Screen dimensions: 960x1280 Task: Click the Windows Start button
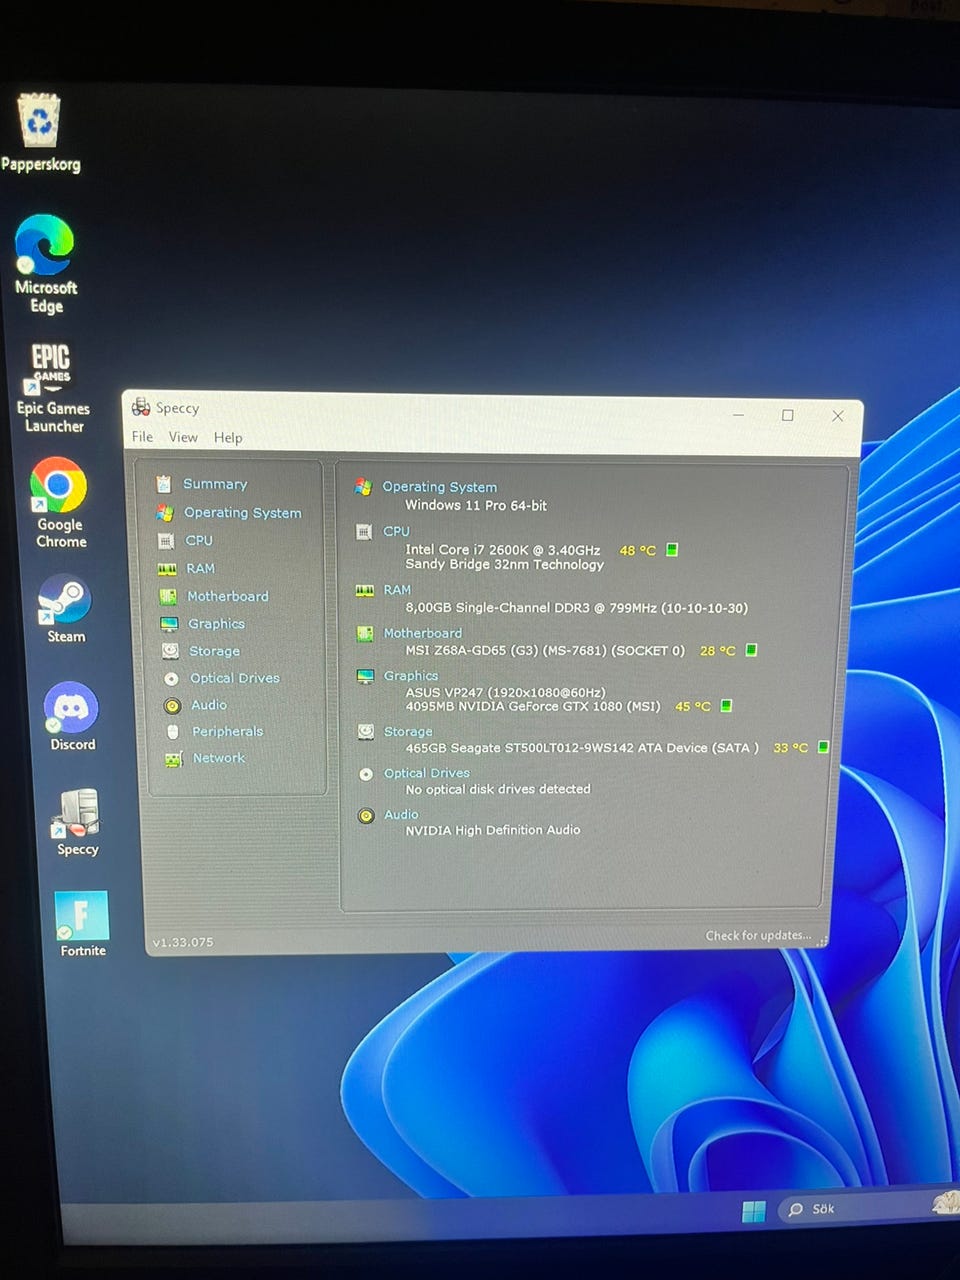click(753, 1211)
